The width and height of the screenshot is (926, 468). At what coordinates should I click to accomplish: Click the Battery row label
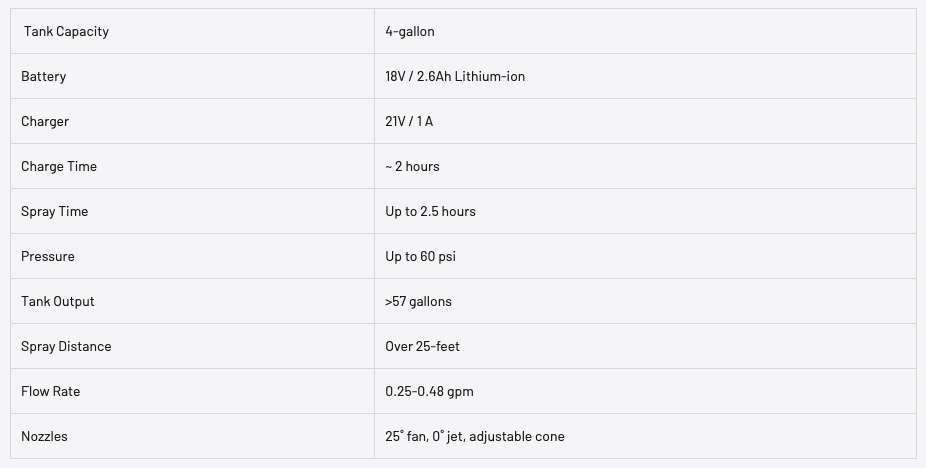(x=44, y=76)
